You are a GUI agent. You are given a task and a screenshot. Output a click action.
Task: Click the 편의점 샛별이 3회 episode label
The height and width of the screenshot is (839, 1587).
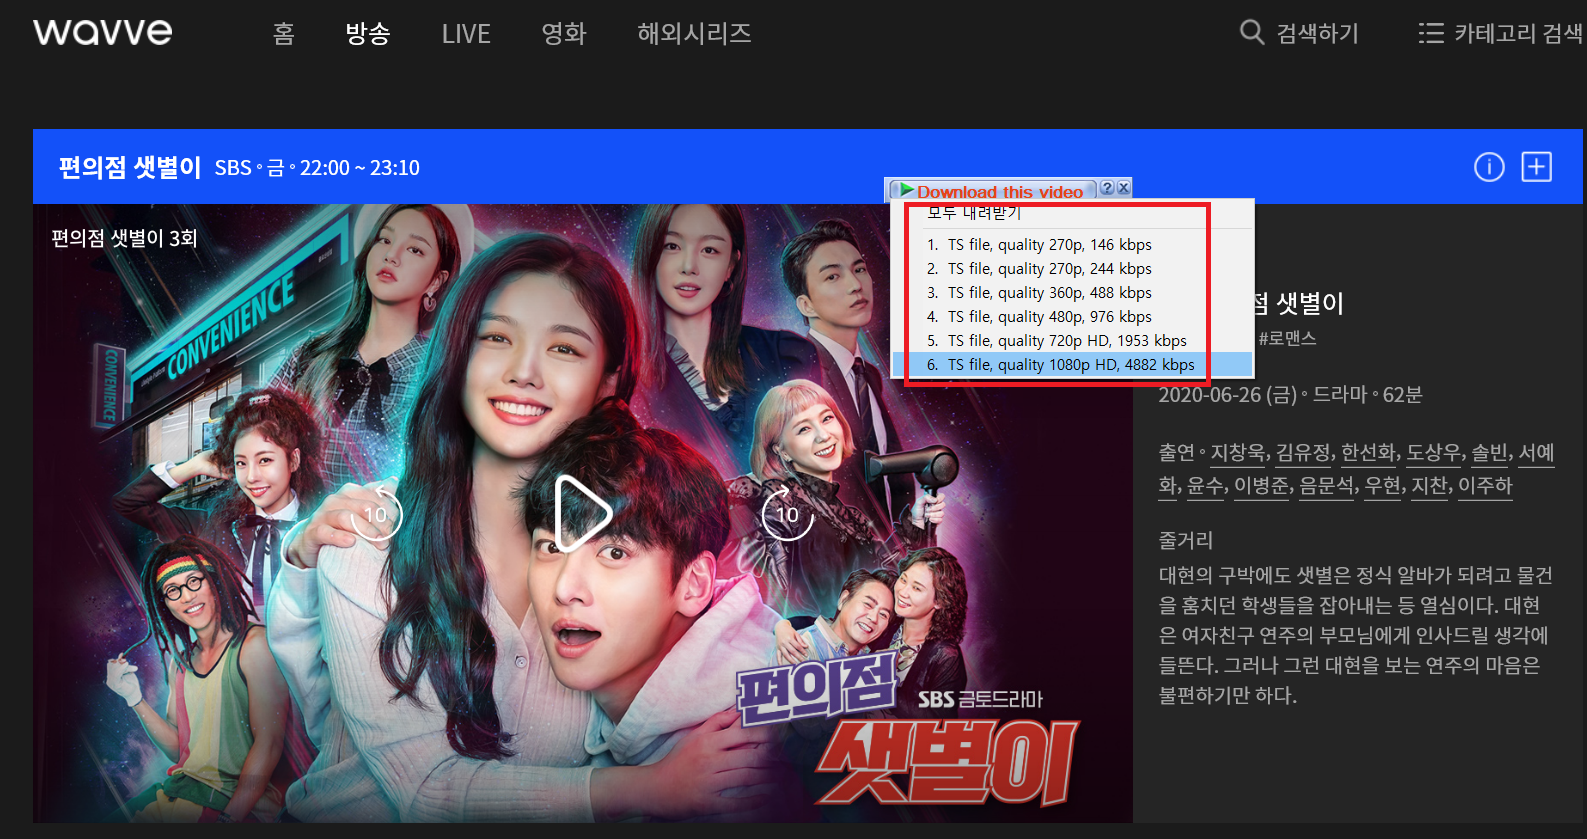[124, 238]
